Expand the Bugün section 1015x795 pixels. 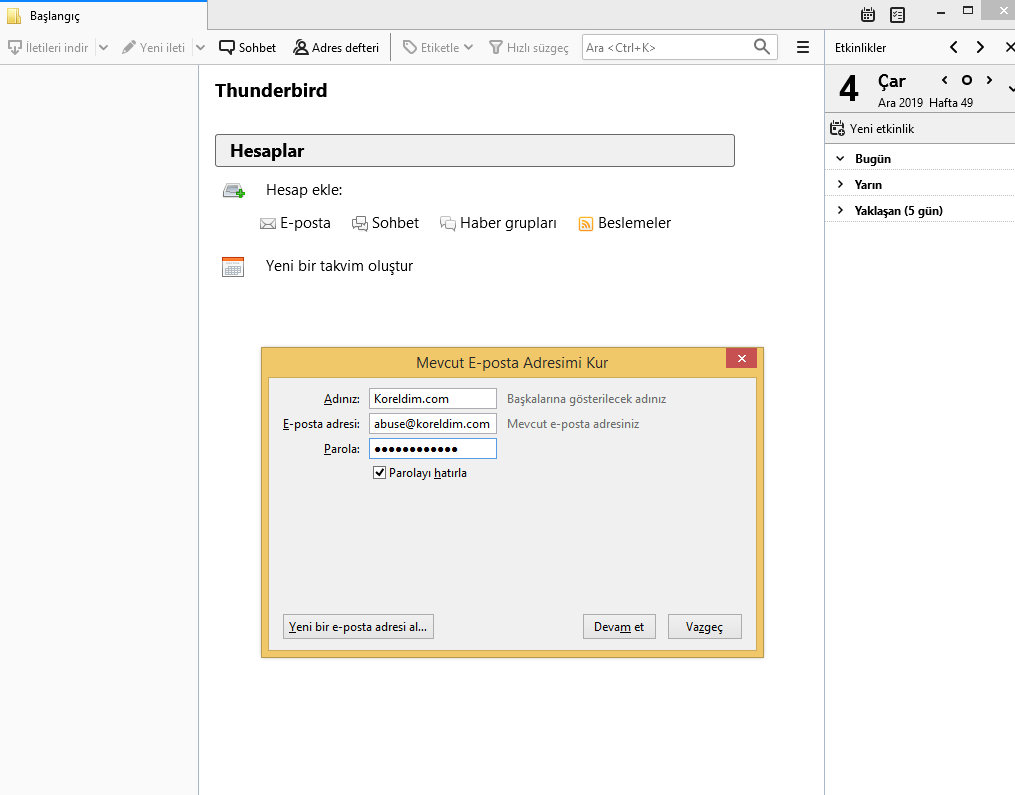840,158
